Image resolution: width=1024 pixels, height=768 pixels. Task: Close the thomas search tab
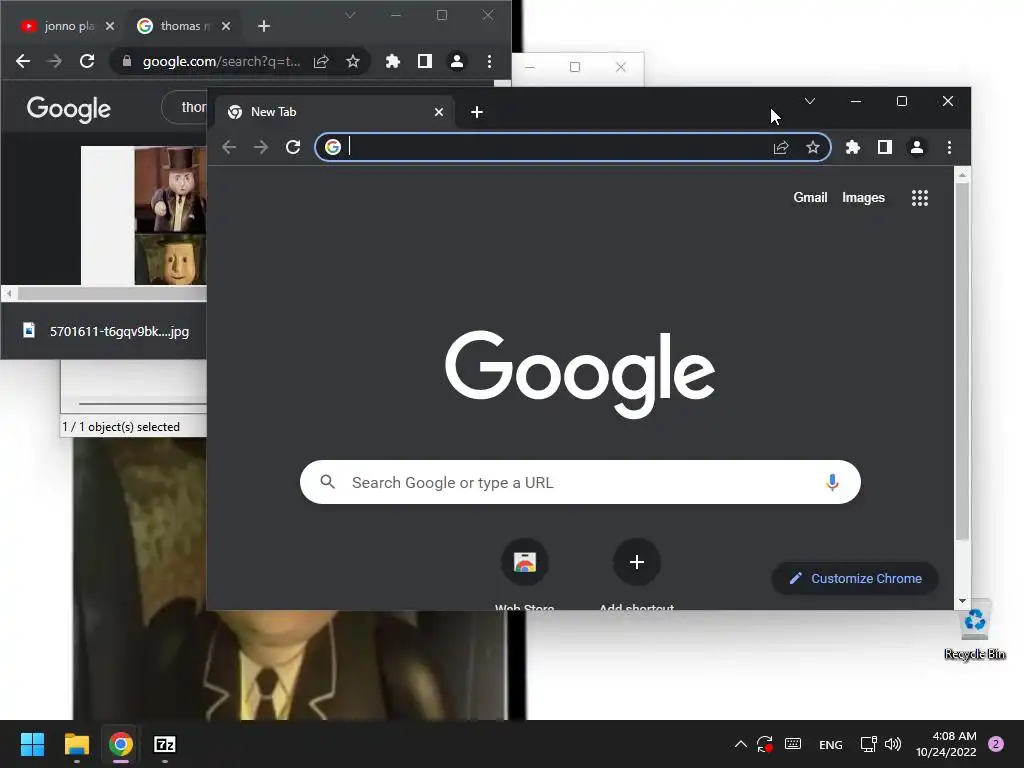tap(225, 26)
